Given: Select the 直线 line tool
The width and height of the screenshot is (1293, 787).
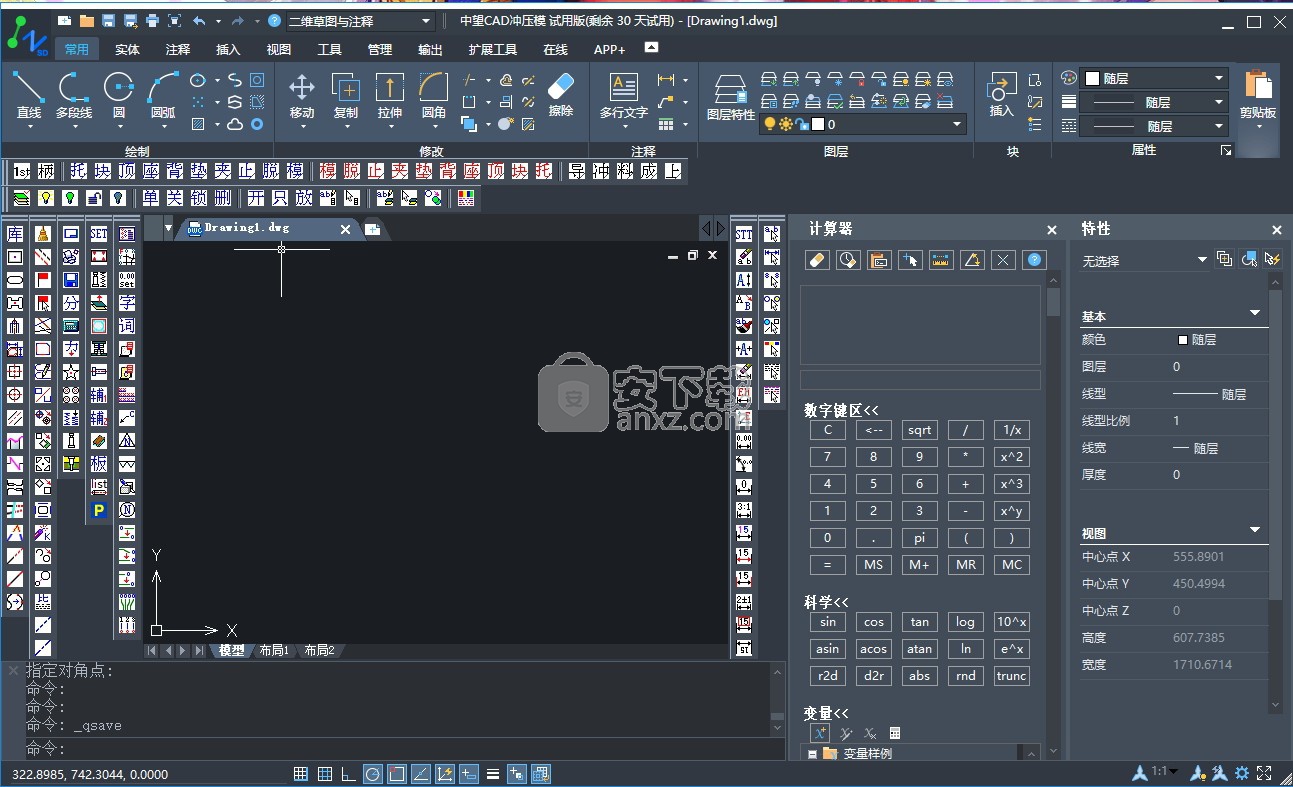Looking at the screenshot, I should click(x=28, y=96).
